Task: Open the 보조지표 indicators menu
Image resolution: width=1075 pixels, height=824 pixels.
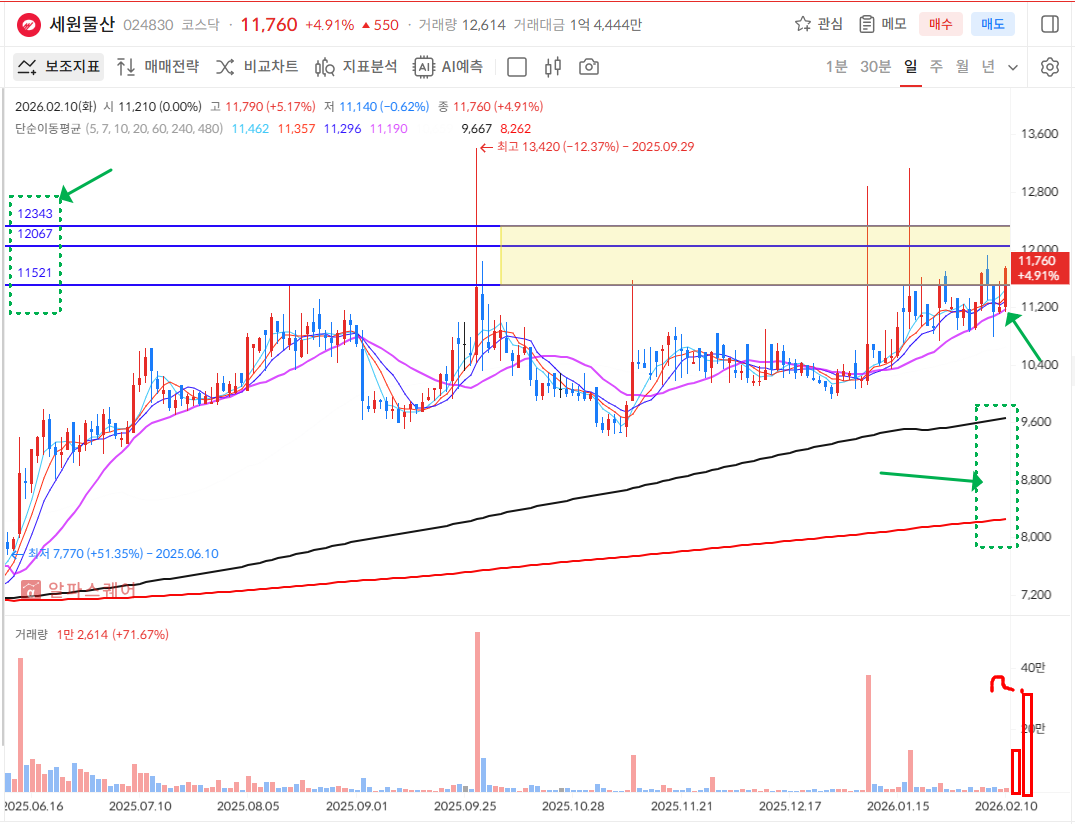Action: pyautogui.click(x=59, y=67)
